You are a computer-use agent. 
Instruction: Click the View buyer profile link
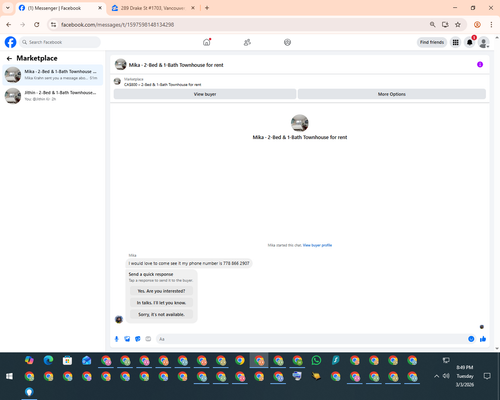coord(317,245)
